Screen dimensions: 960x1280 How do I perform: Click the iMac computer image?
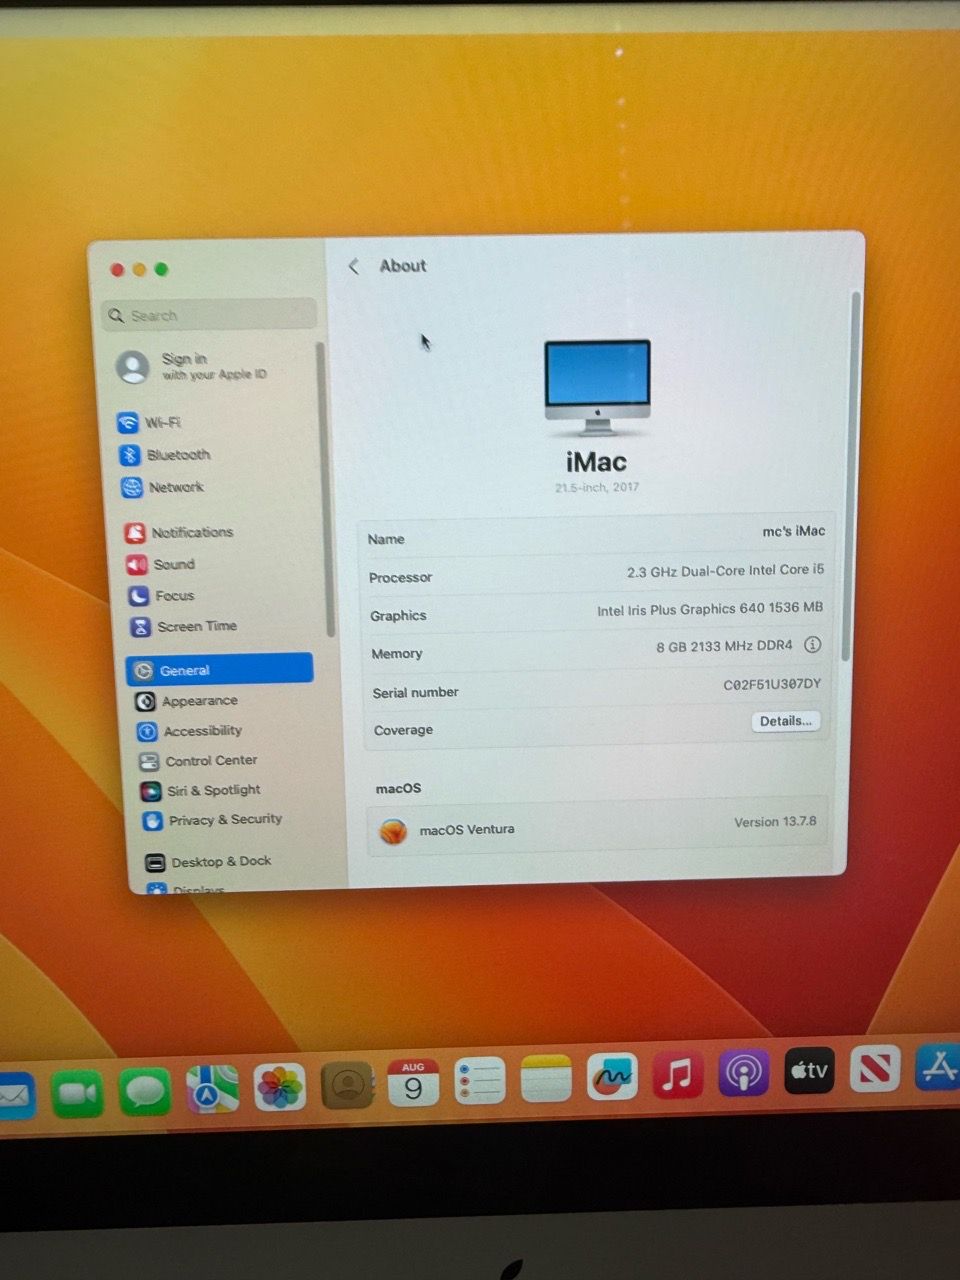point(597,388)
